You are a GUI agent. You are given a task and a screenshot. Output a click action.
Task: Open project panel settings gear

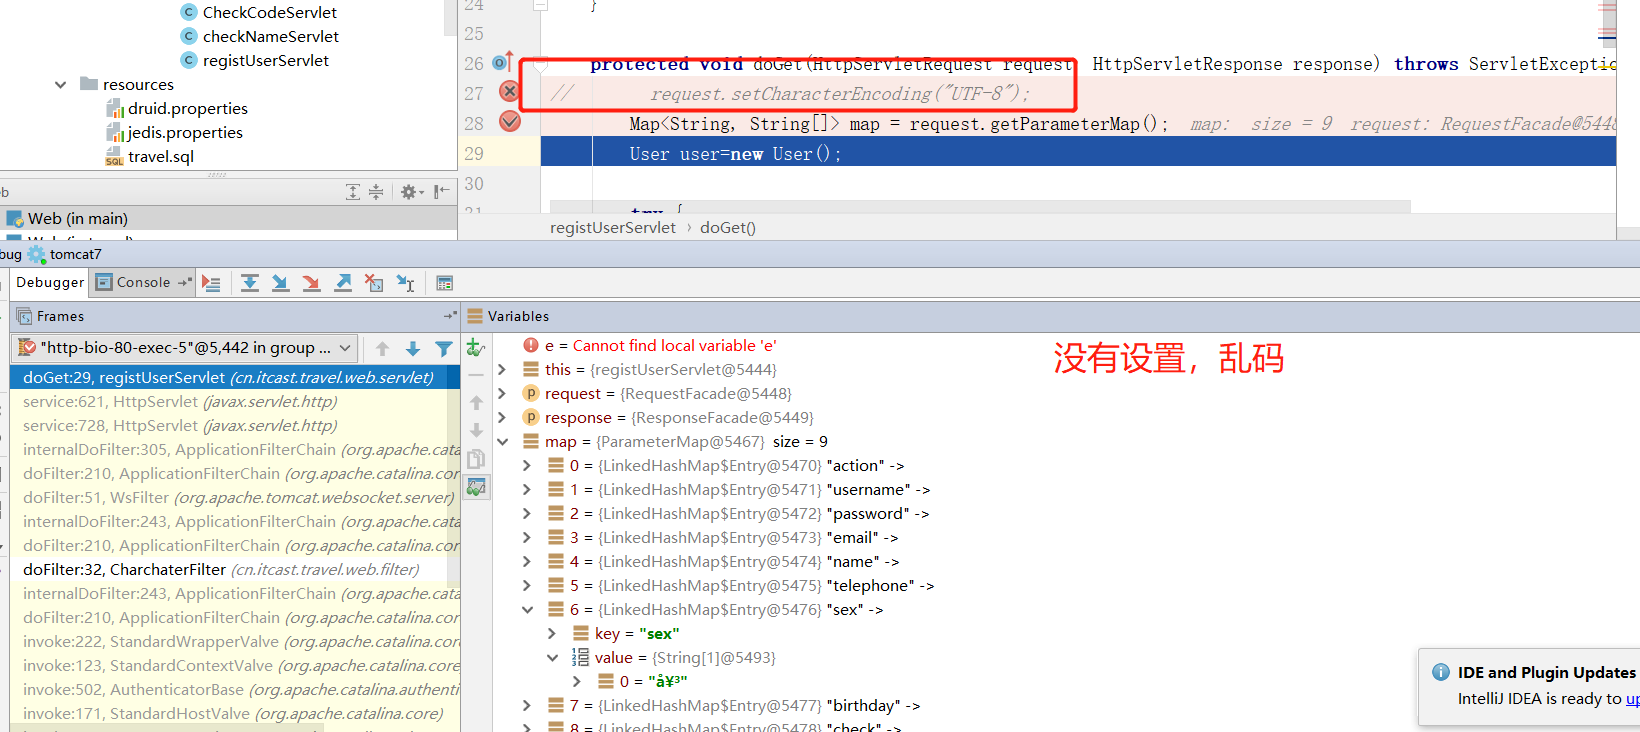(411, 192)
